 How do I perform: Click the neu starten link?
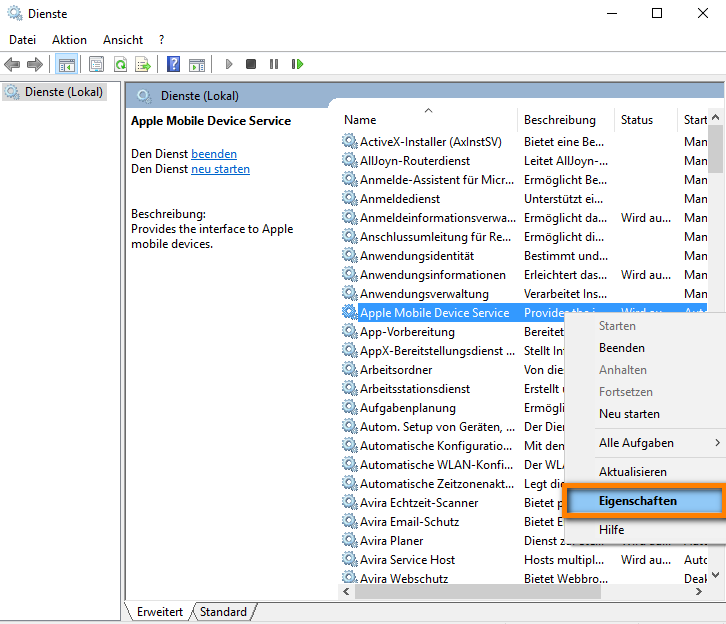pos(220,169)
